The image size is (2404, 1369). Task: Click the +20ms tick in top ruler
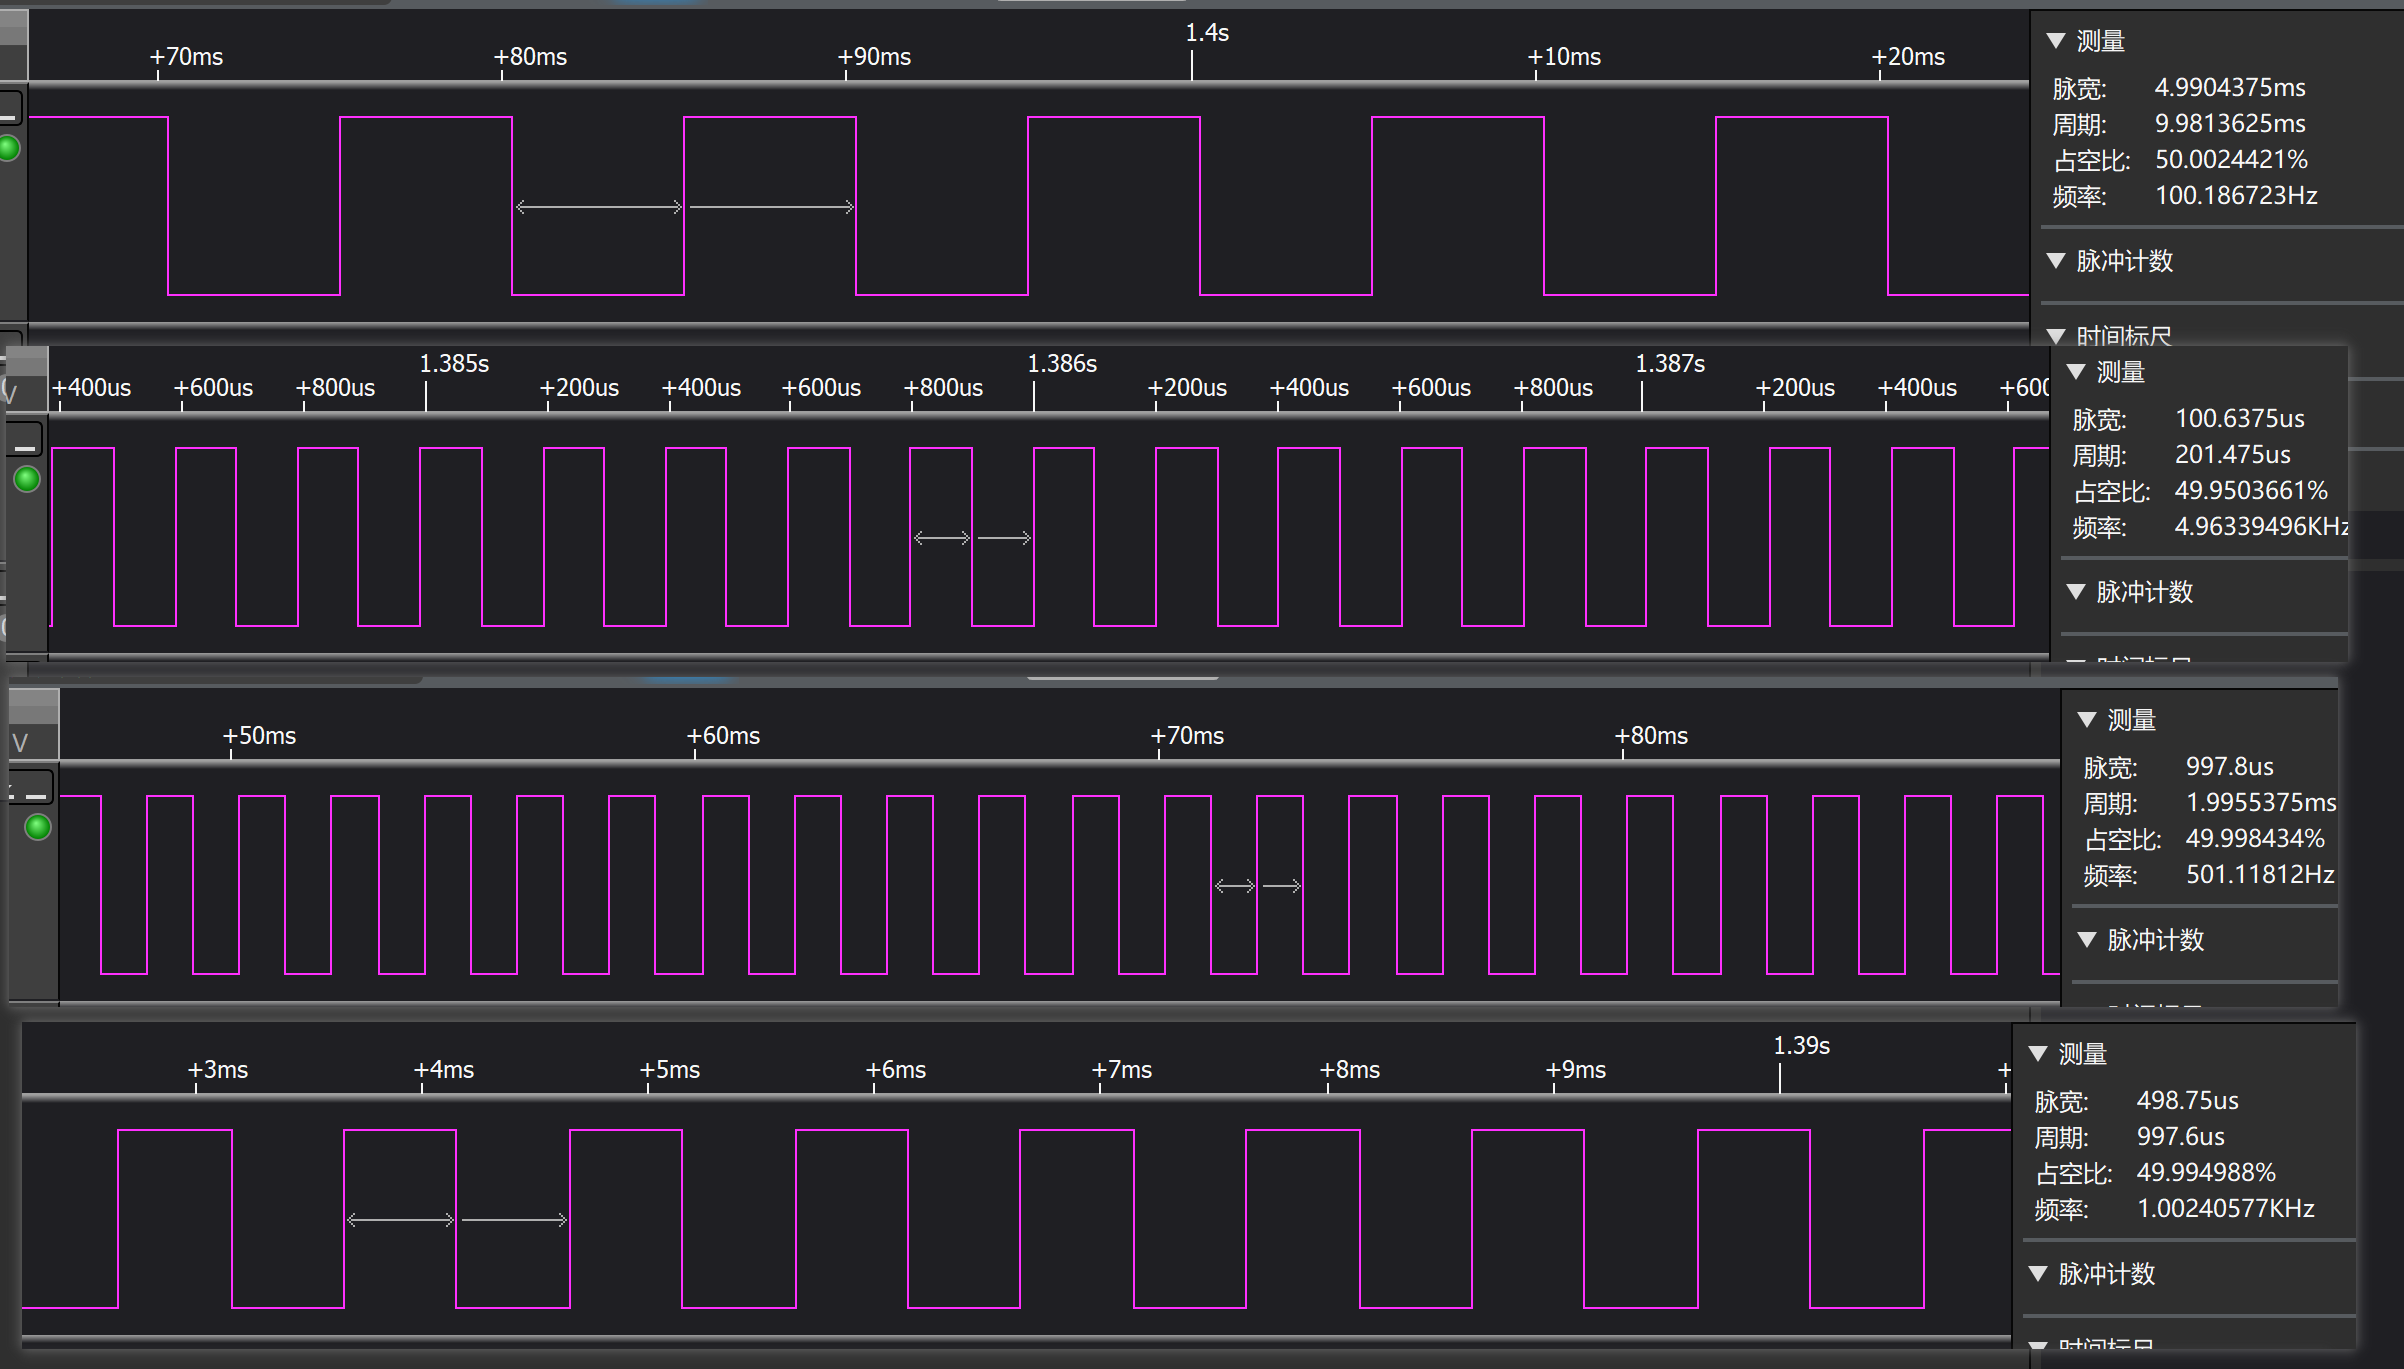(1908, 57)
